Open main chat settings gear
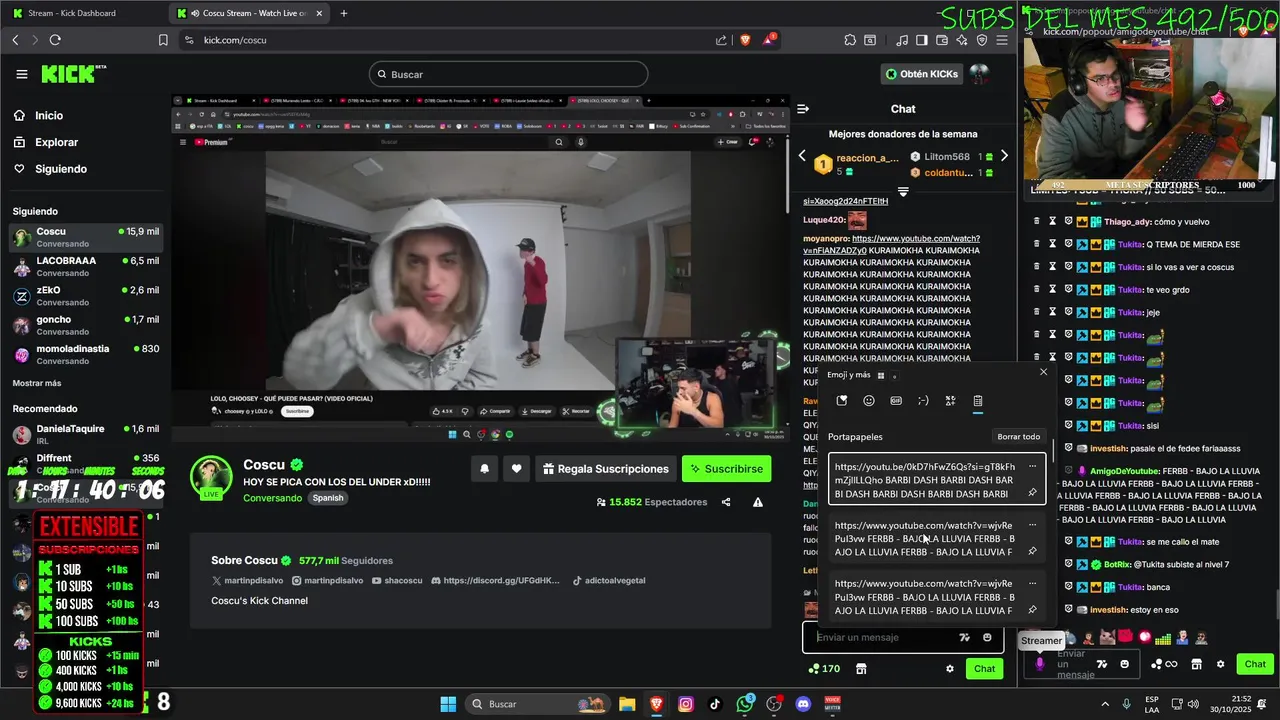The image size is (1280, 720). [950, 669]
